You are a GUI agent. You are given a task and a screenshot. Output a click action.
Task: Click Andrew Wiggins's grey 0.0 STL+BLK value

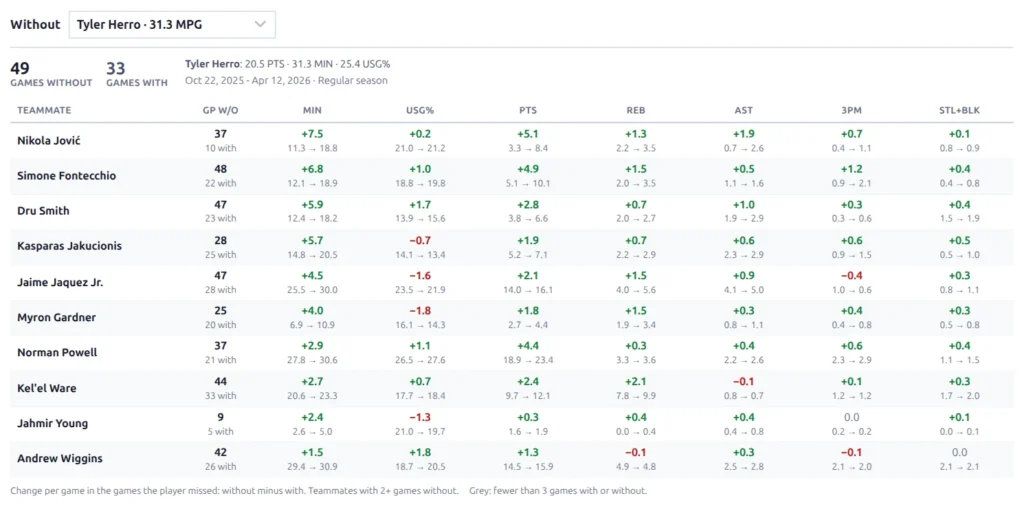tap(959, 452)
